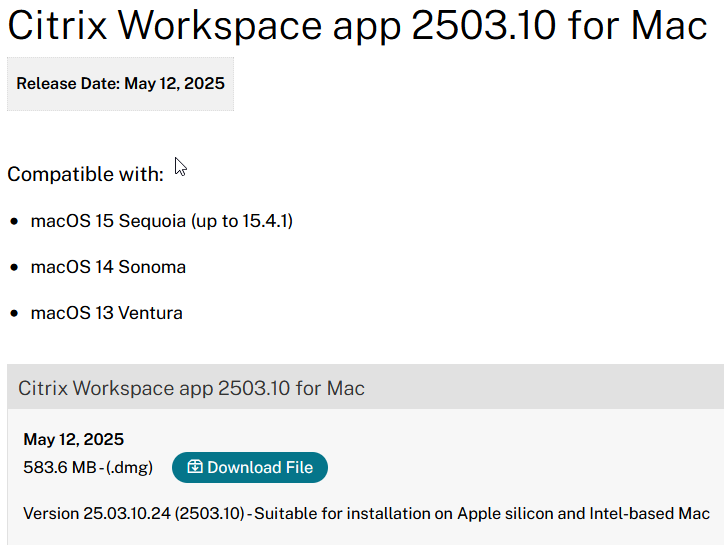
Task: Click the words "Apple silicon" in the description
Action: [x=503, y=513]
